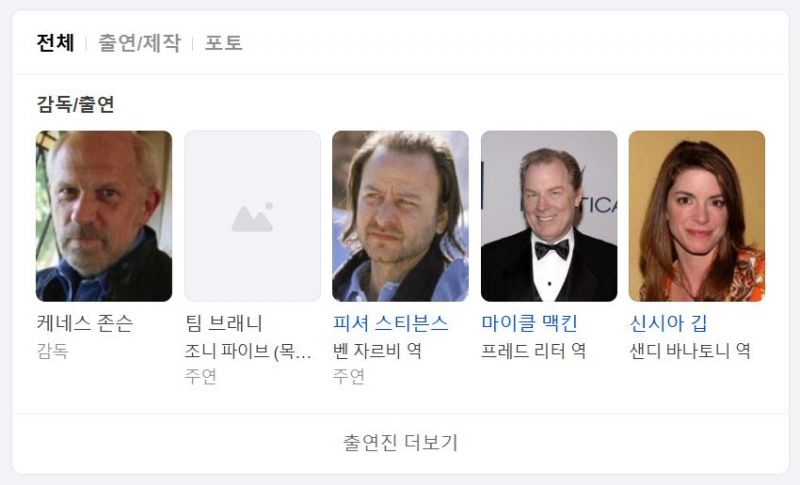Open the 신시아 깁 name link

click(x=669, y=324)
